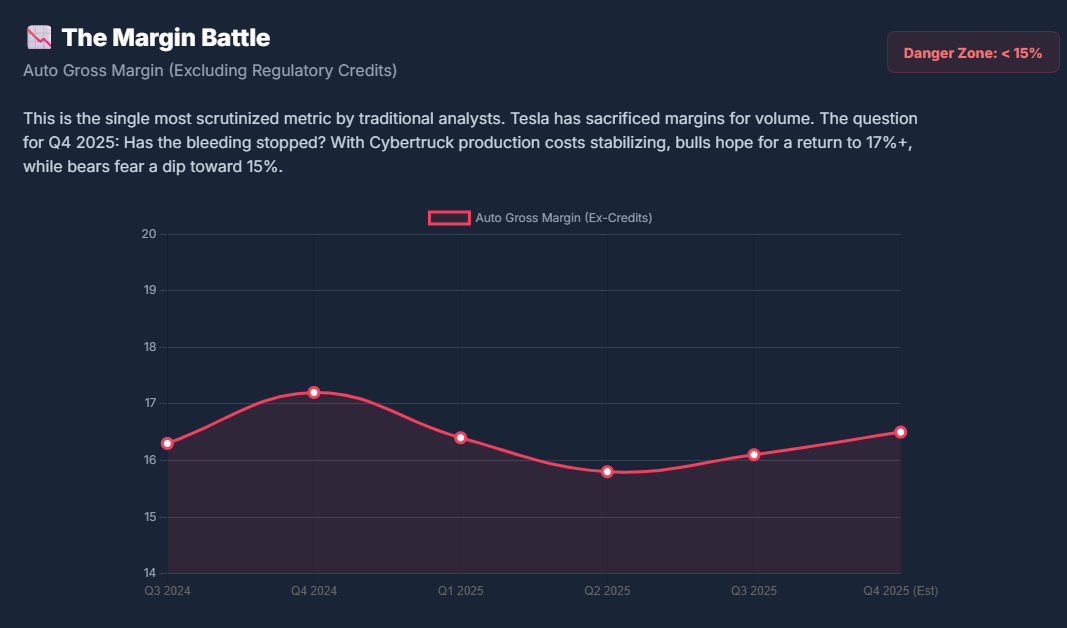This screenshot has width=1067, height=628.
Task: Click the Q1 2025 x-axis label
Action: coord(460,591)
